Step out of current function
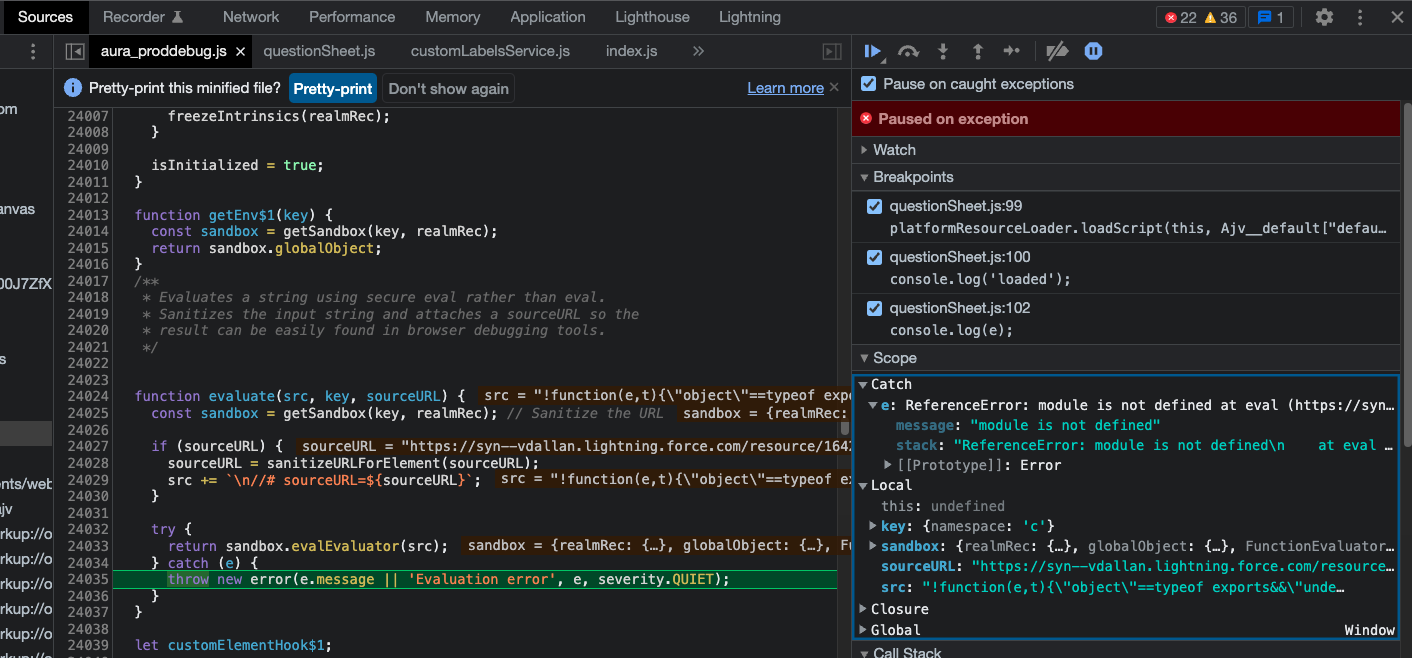Viewport: 1412px width, 658px height. click(x=977, y=51)
